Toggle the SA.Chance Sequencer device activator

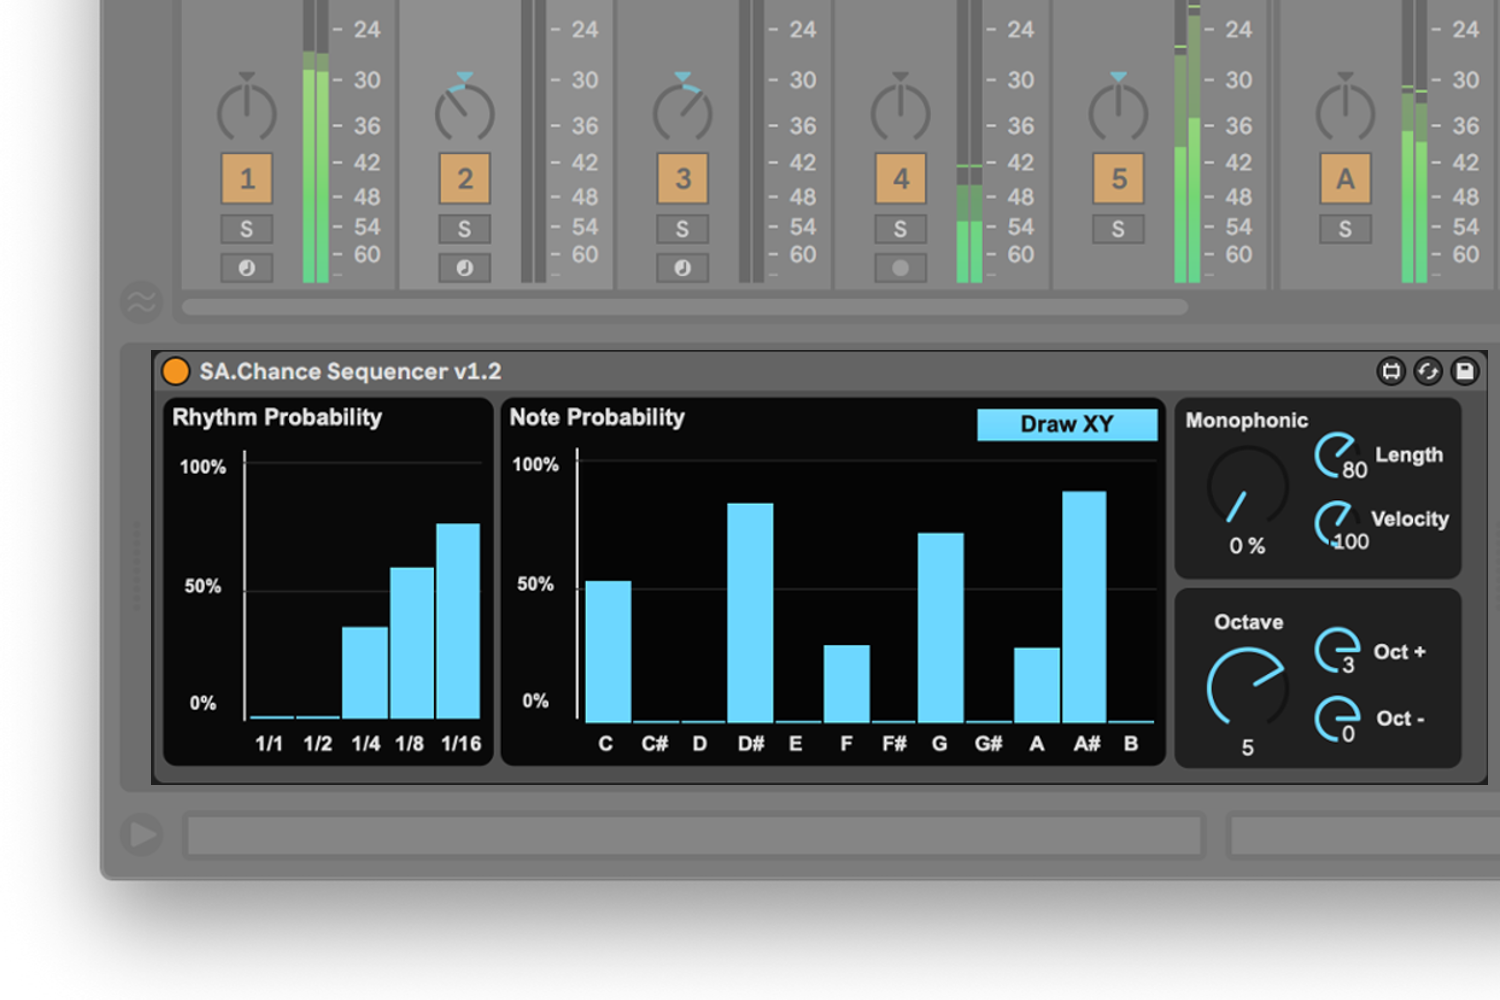[175, 371]
